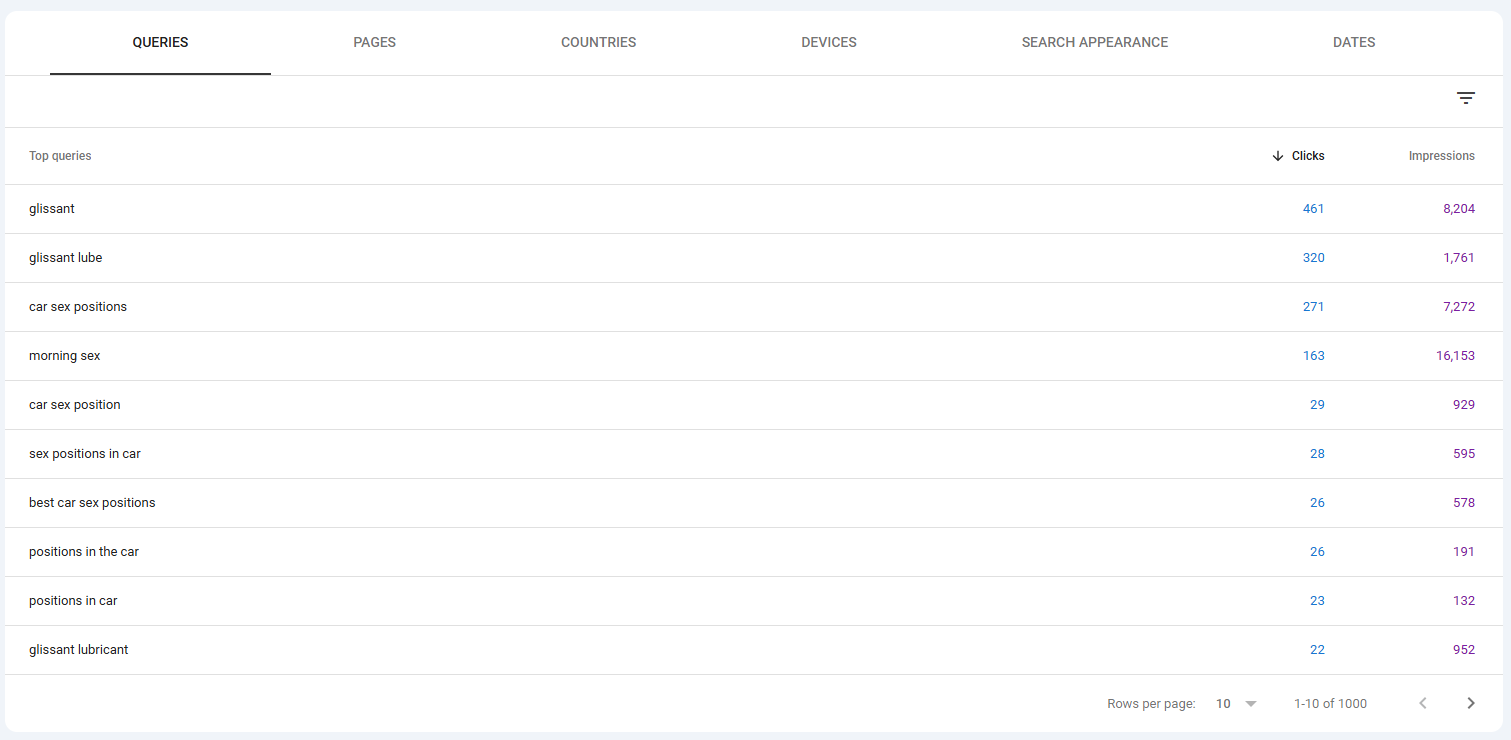The width and height of the screenshot is (1511, 740).
Task: Select the 'glissant' query row
Action: 52,209
